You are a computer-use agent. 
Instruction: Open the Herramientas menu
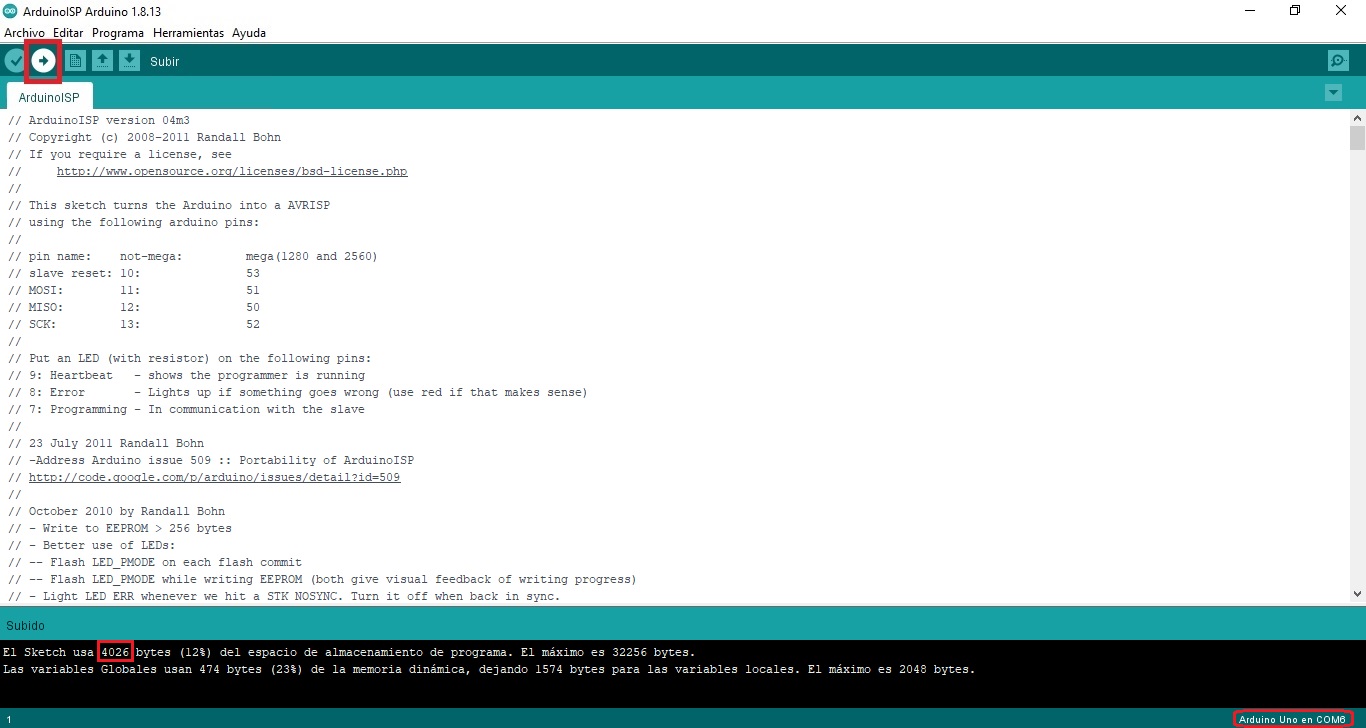coord(188,32)
